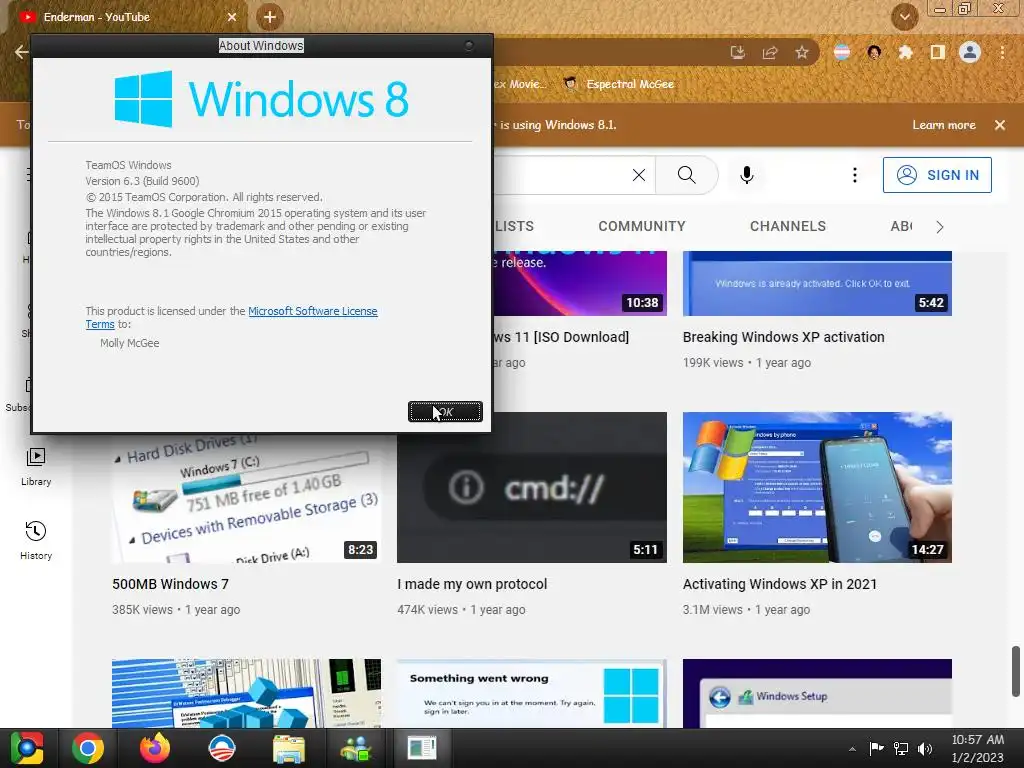
Task: Open the Messenger people icon in taskbar
Action: [x=355, y=749]
